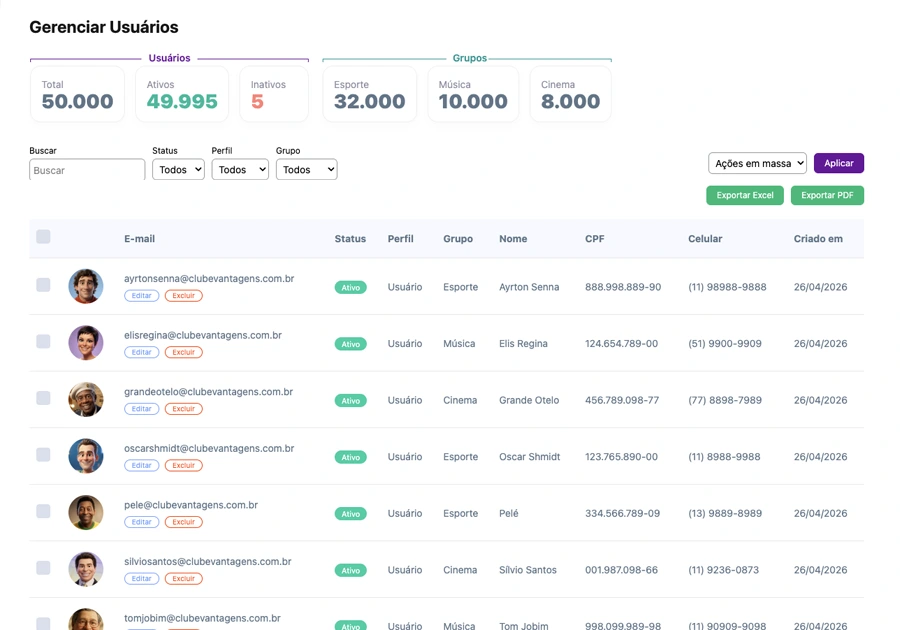
Task: Click Silvio Santos's avatar picture
Action: pos(86,569)
